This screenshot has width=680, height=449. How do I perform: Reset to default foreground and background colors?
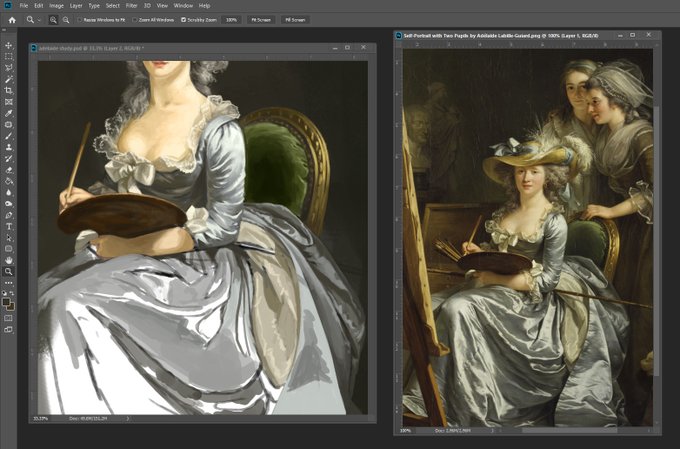point(5,293)
